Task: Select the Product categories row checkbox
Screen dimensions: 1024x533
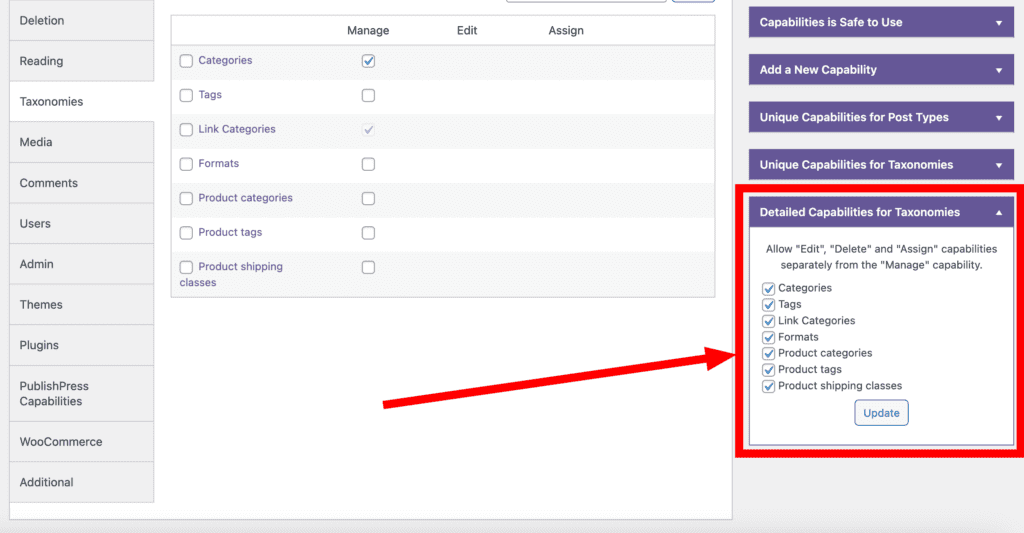Action: click(186, 199)
